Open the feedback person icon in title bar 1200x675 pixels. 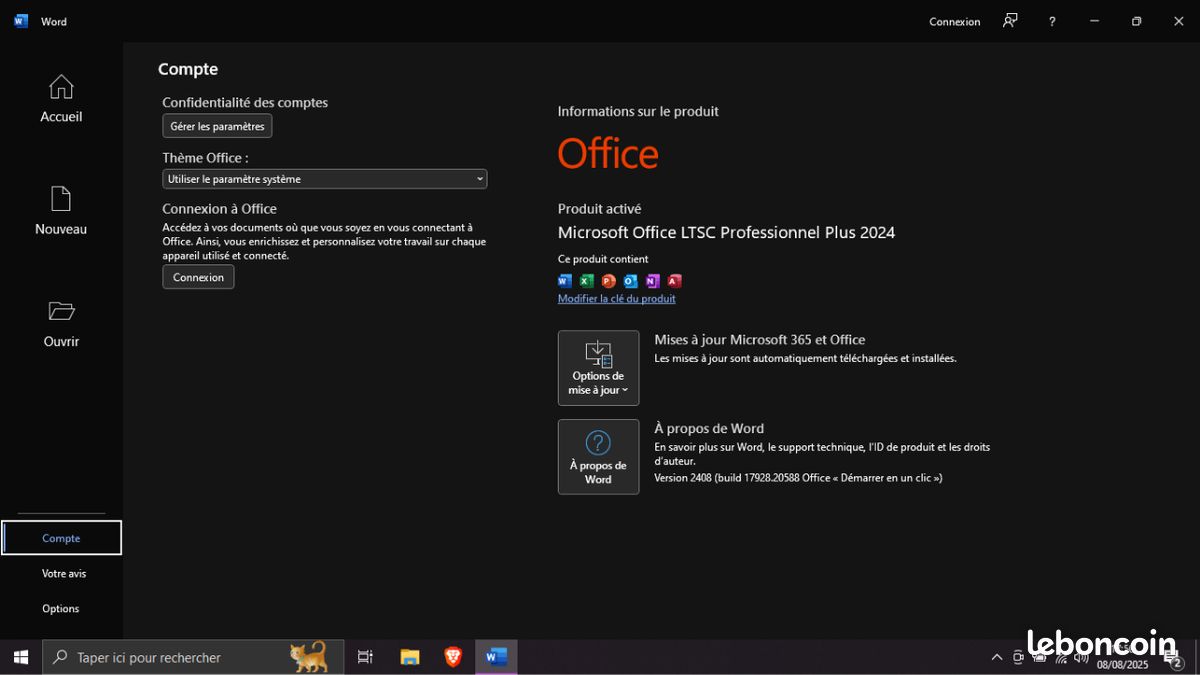click(x=1010, y=21)
